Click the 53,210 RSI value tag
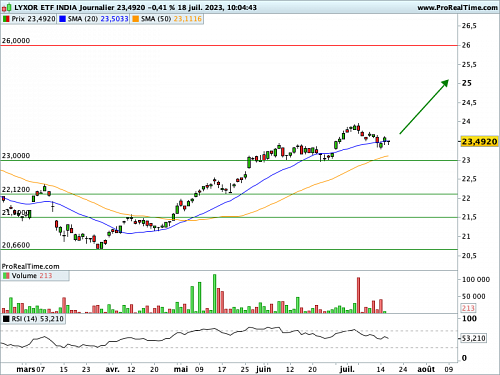The height and width of the screenshot is (375, 500). [x=474, y=338]
